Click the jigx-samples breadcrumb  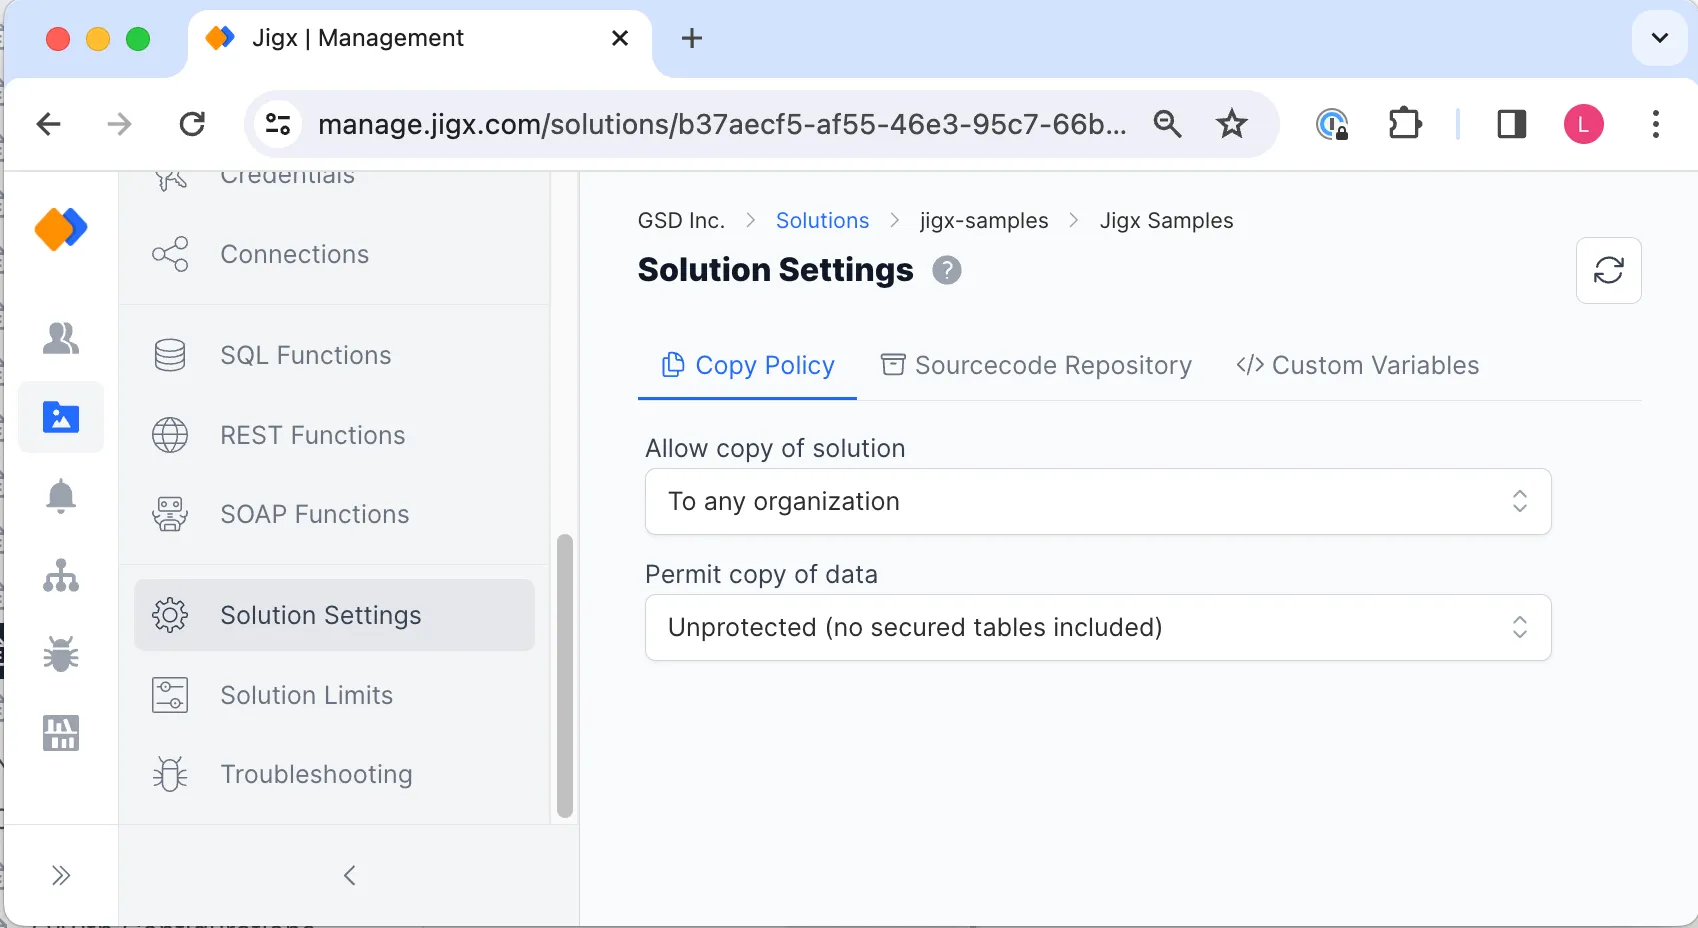click(x=984, y=221)
